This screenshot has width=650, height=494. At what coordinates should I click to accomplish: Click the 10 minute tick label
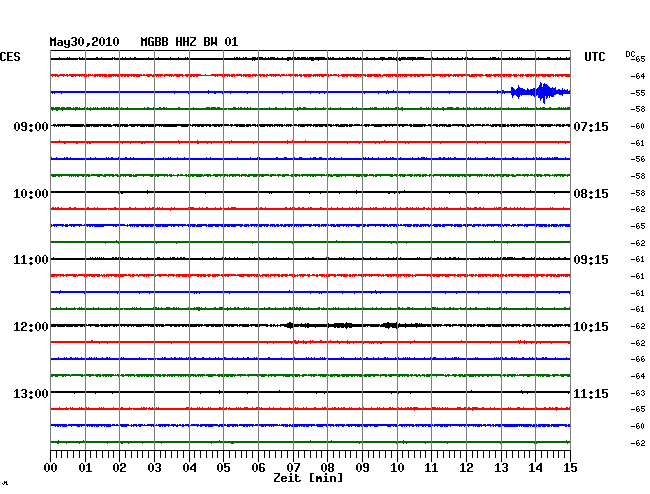pyautogui.click(x=397, y=467)
